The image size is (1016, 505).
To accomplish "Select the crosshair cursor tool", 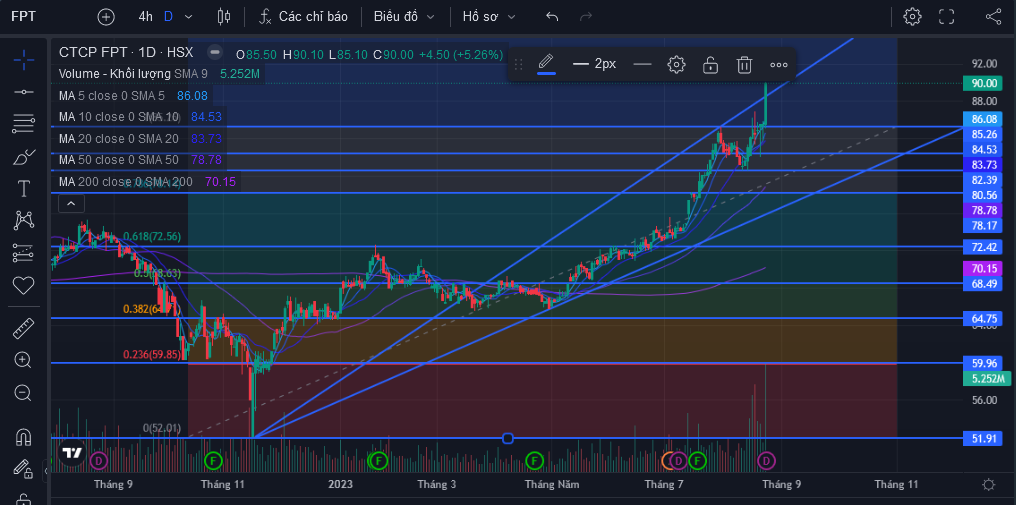I will coord(24,60).
